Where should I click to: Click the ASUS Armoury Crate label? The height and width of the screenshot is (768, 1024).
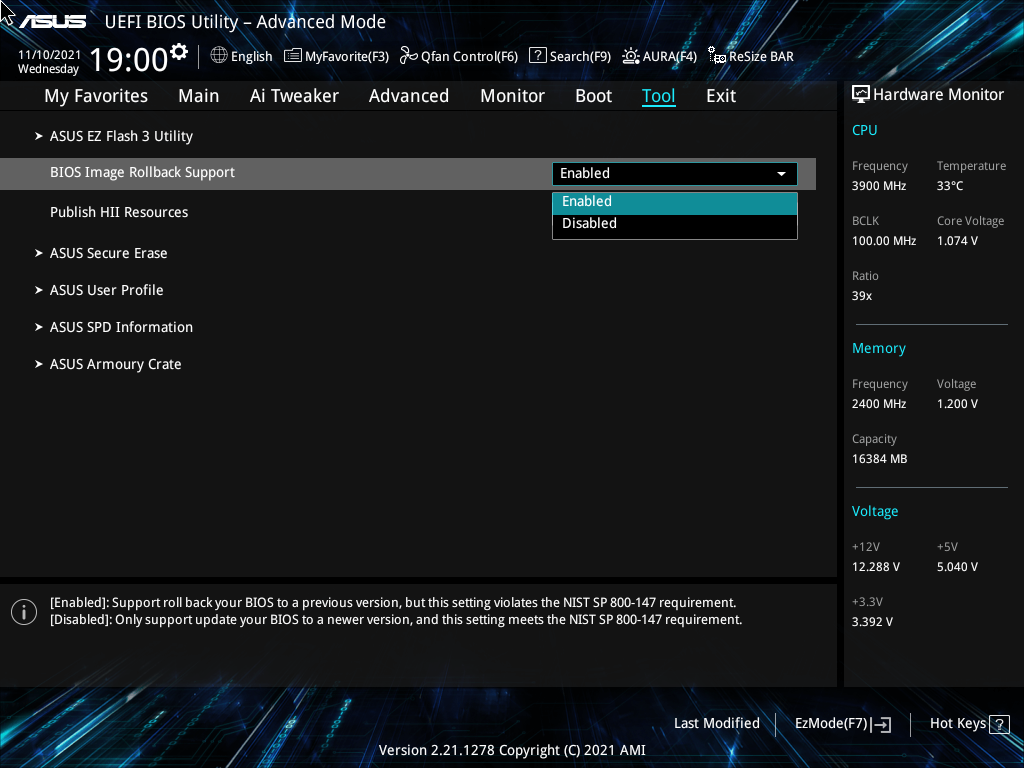click(116, 364)
